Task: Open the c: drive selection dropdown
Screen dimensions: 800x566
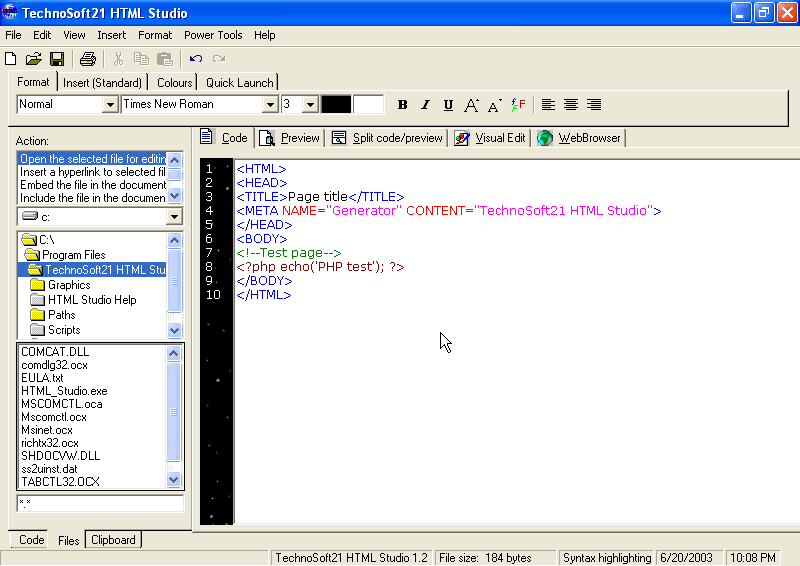Action: tap(174, 217)
